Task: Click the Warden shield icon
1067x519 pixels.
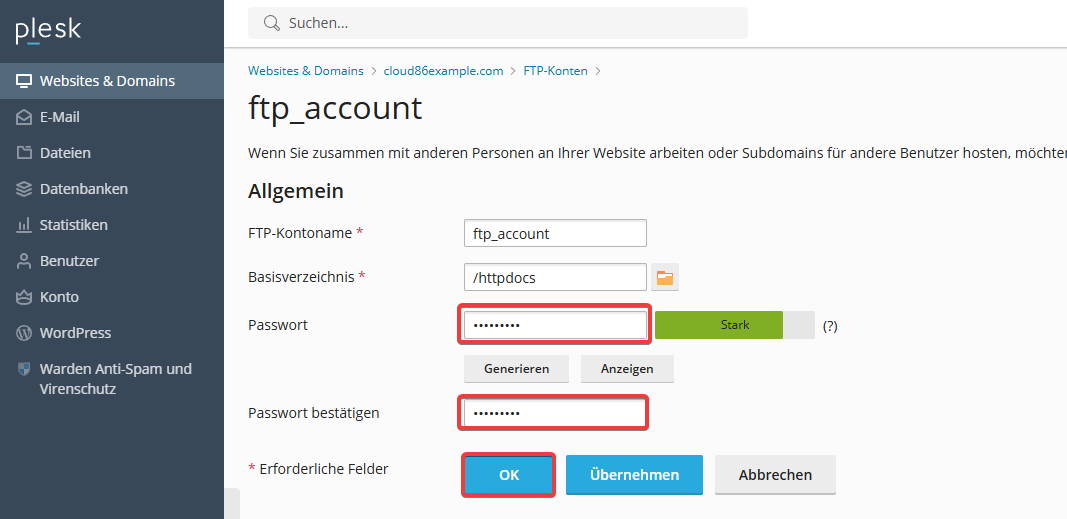Action: point(24,369)
